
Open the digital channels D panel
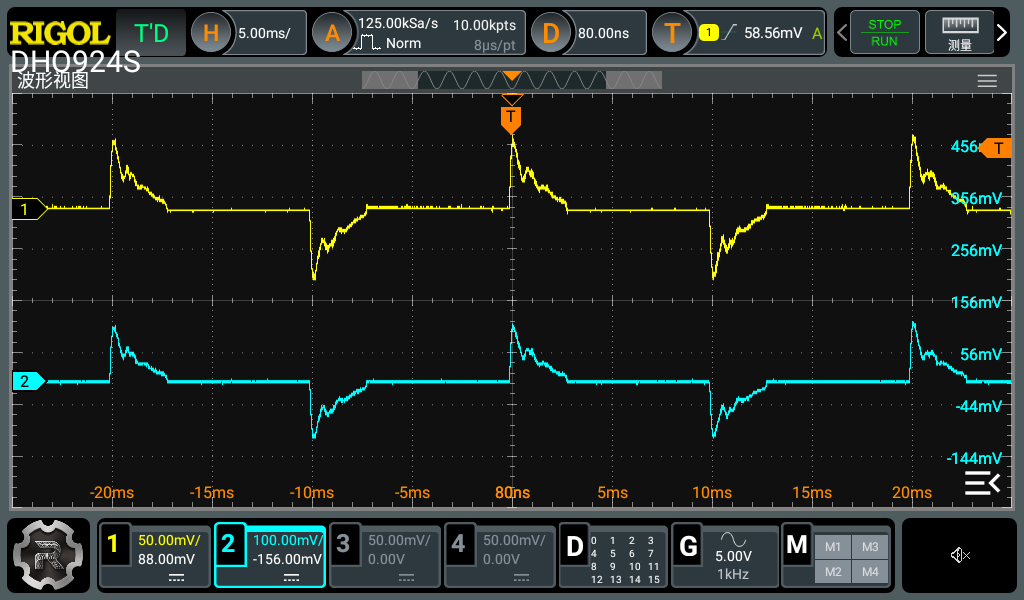574,546
